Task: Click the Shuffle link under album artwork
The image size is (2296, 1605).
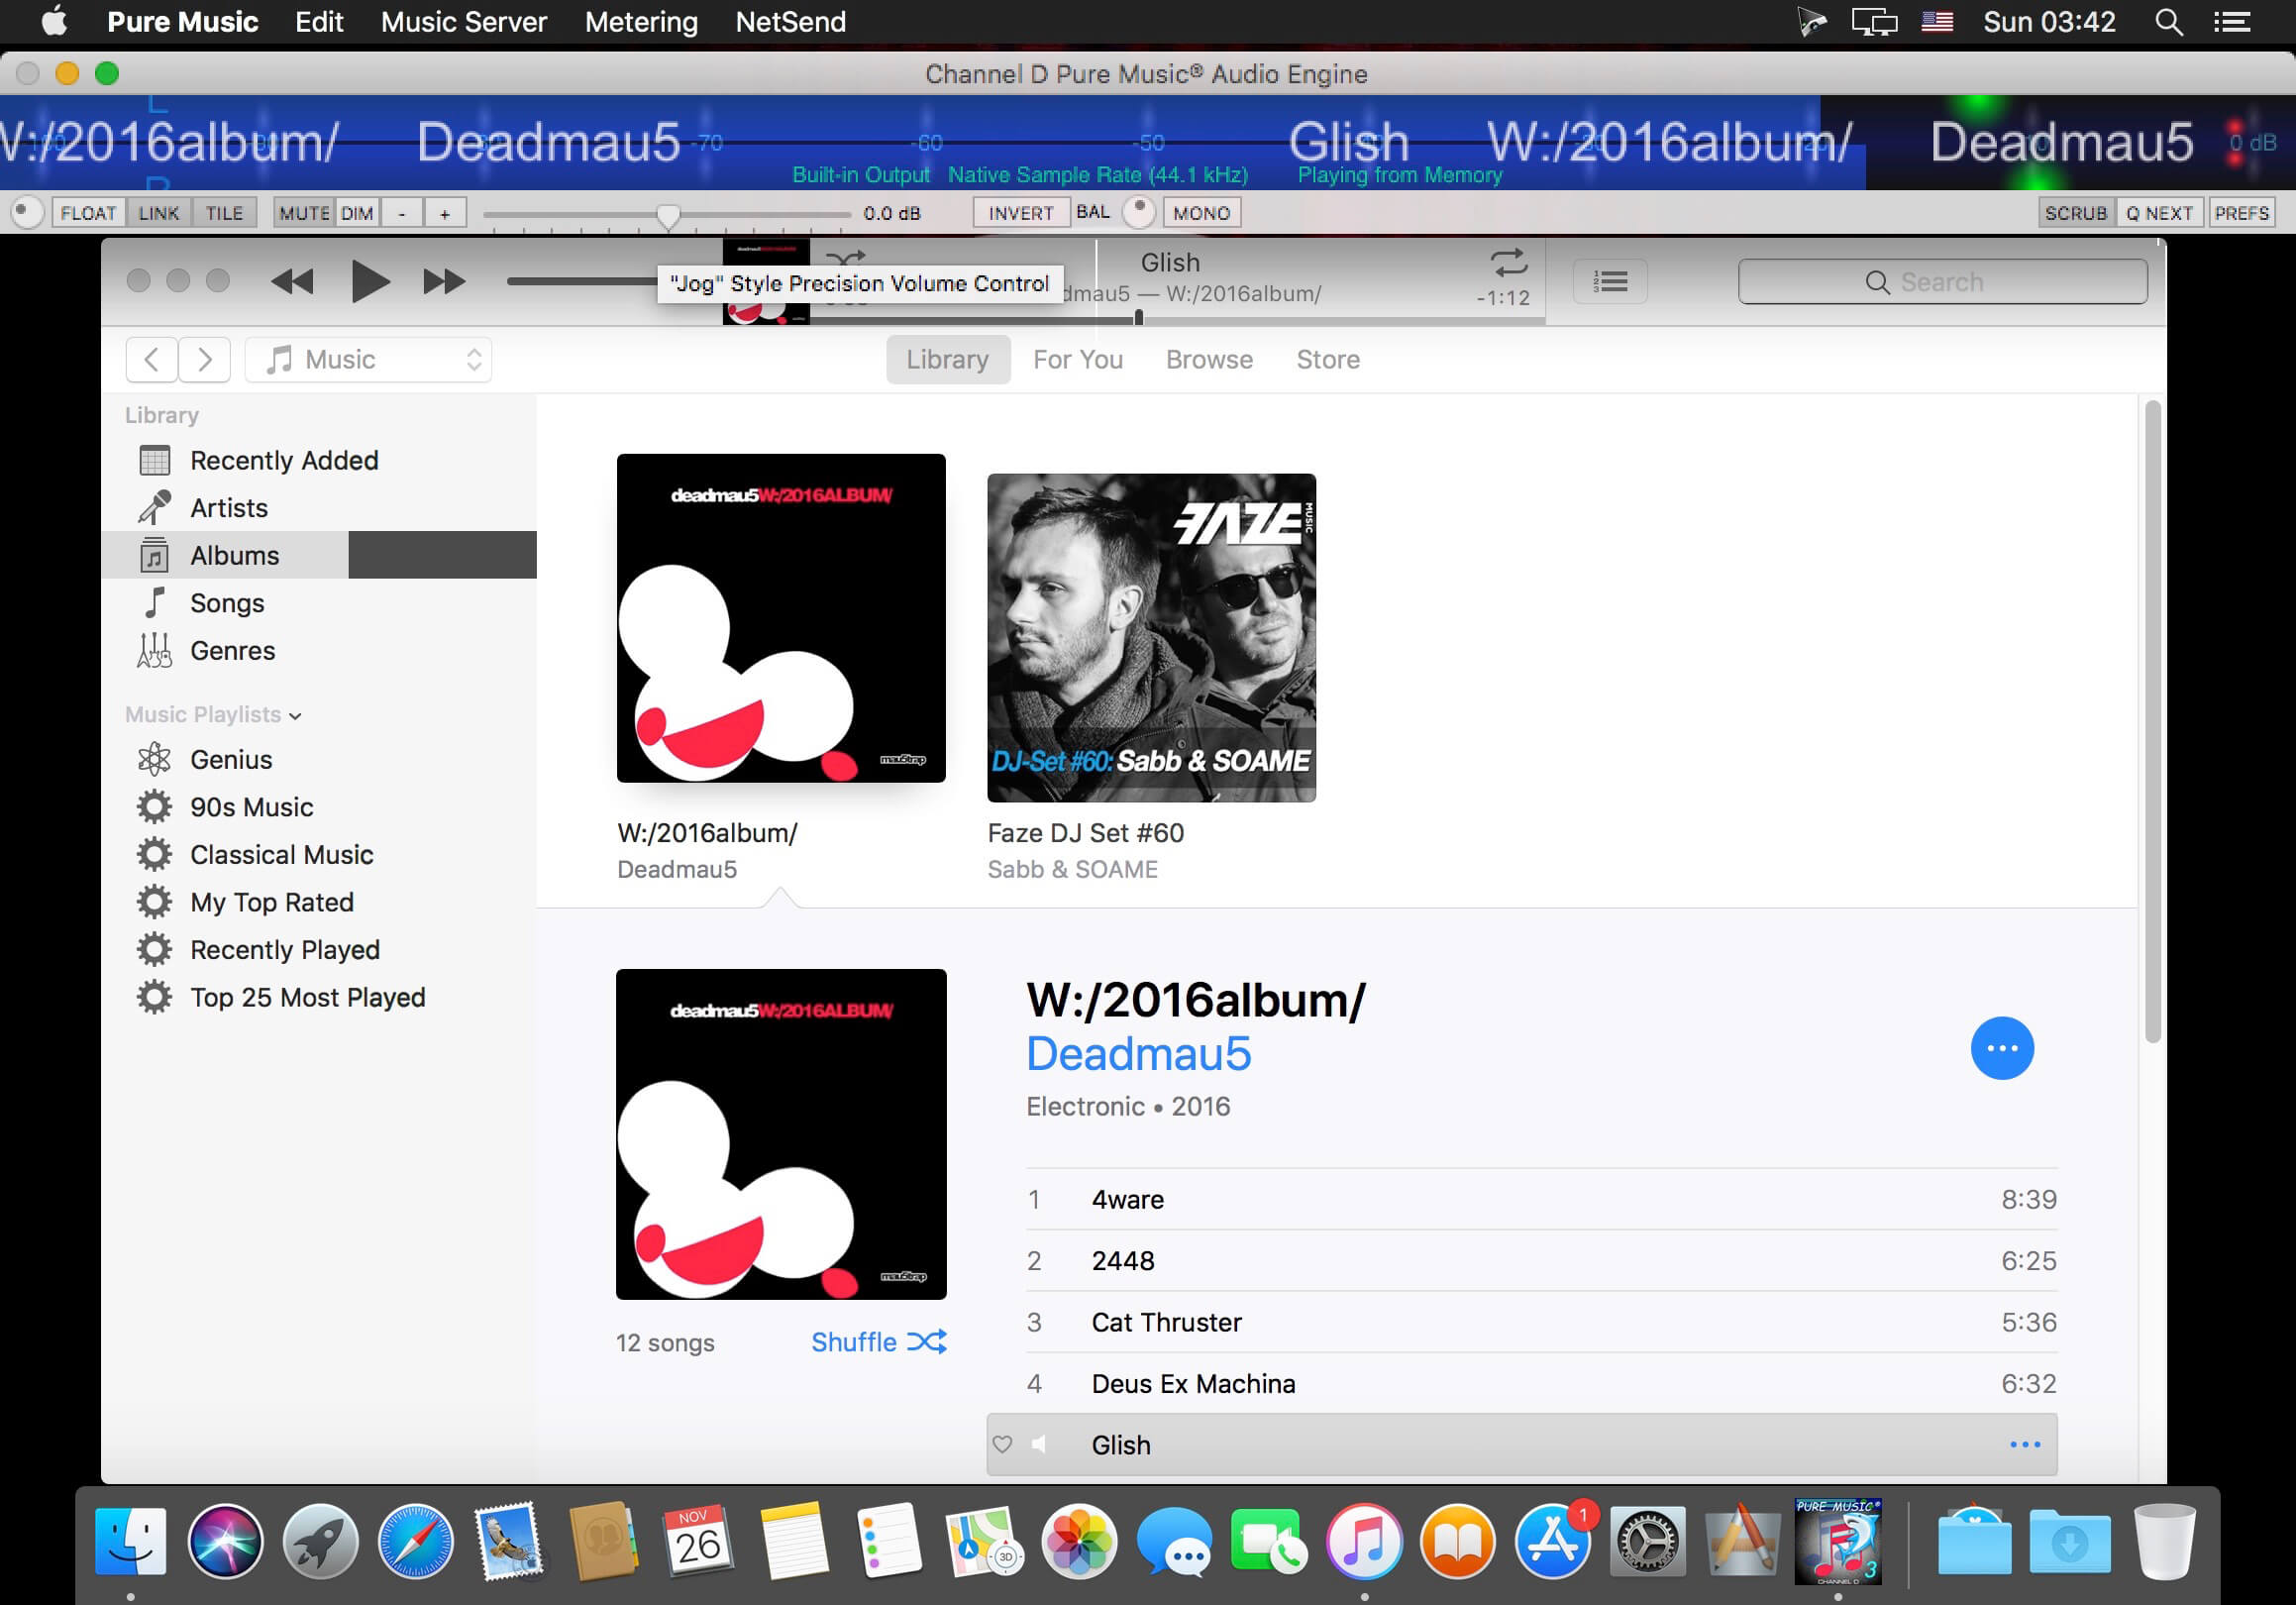Action: click(x=878, y=1342)
